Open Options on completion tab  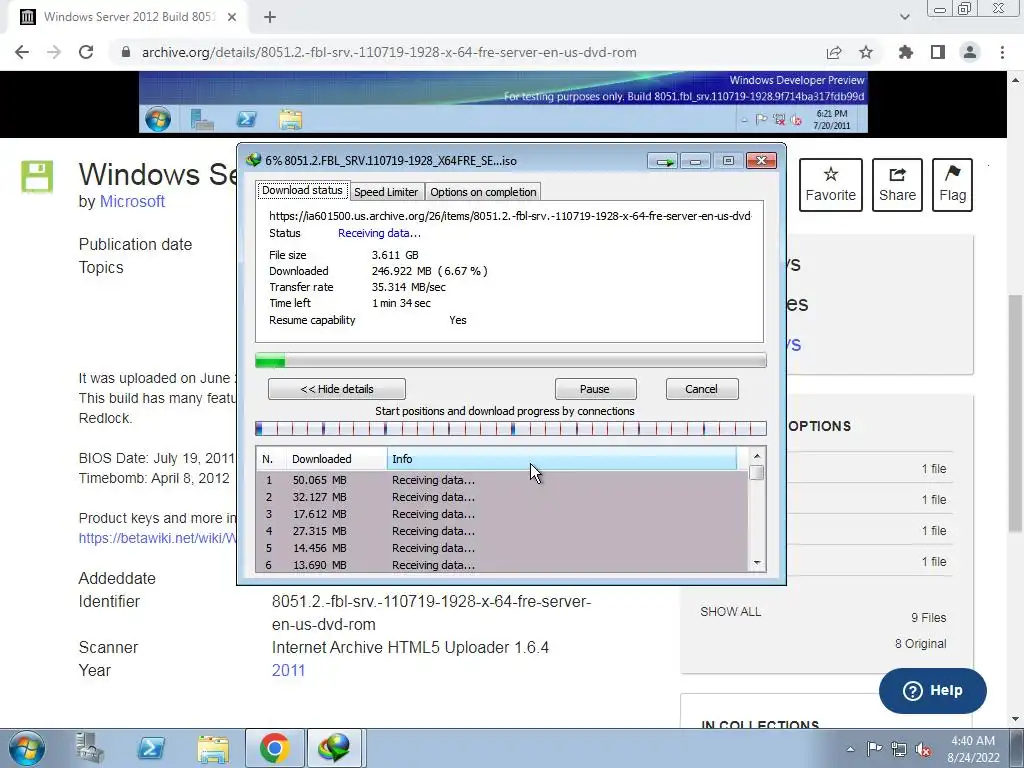(483, 192)
